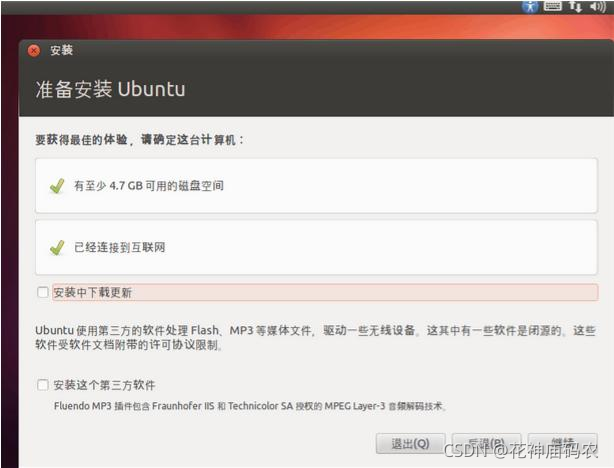Enable the 安装这个第三方软件 checkbox

tap(43, 385)
